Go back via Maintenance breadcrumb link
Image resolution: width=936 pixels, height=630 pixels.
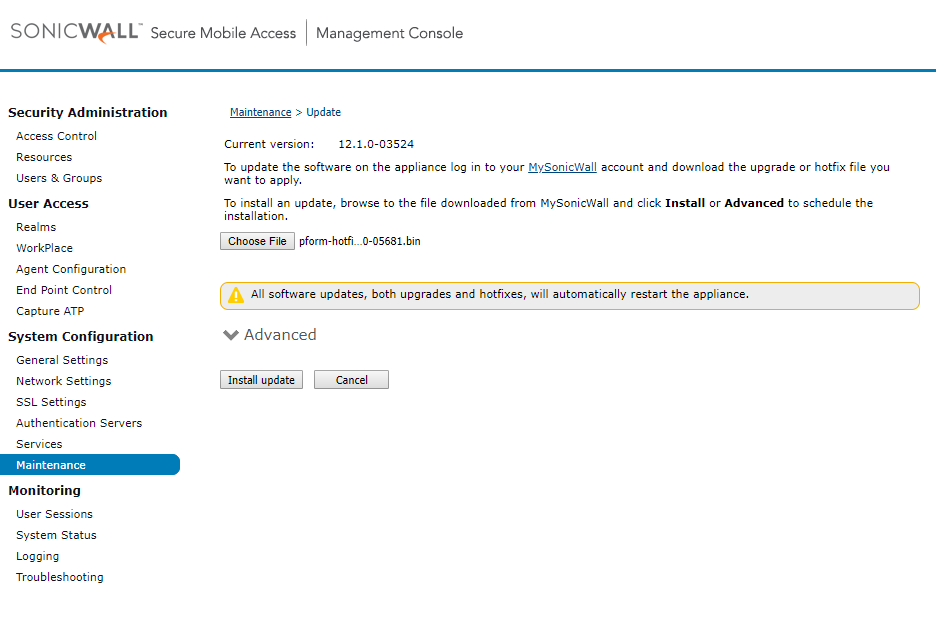point(260,112)
